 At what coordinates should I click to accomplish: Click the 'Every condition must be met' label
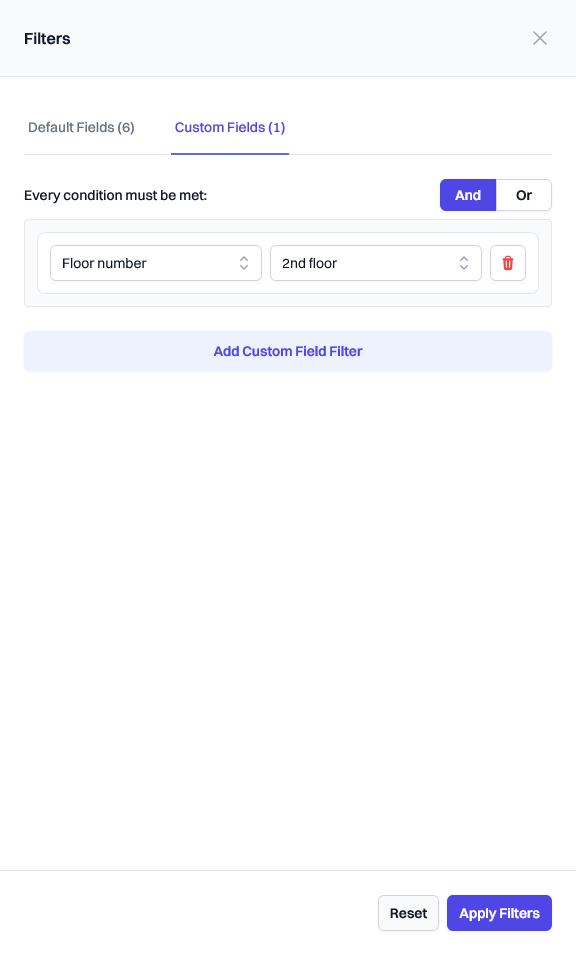[116, 196]
